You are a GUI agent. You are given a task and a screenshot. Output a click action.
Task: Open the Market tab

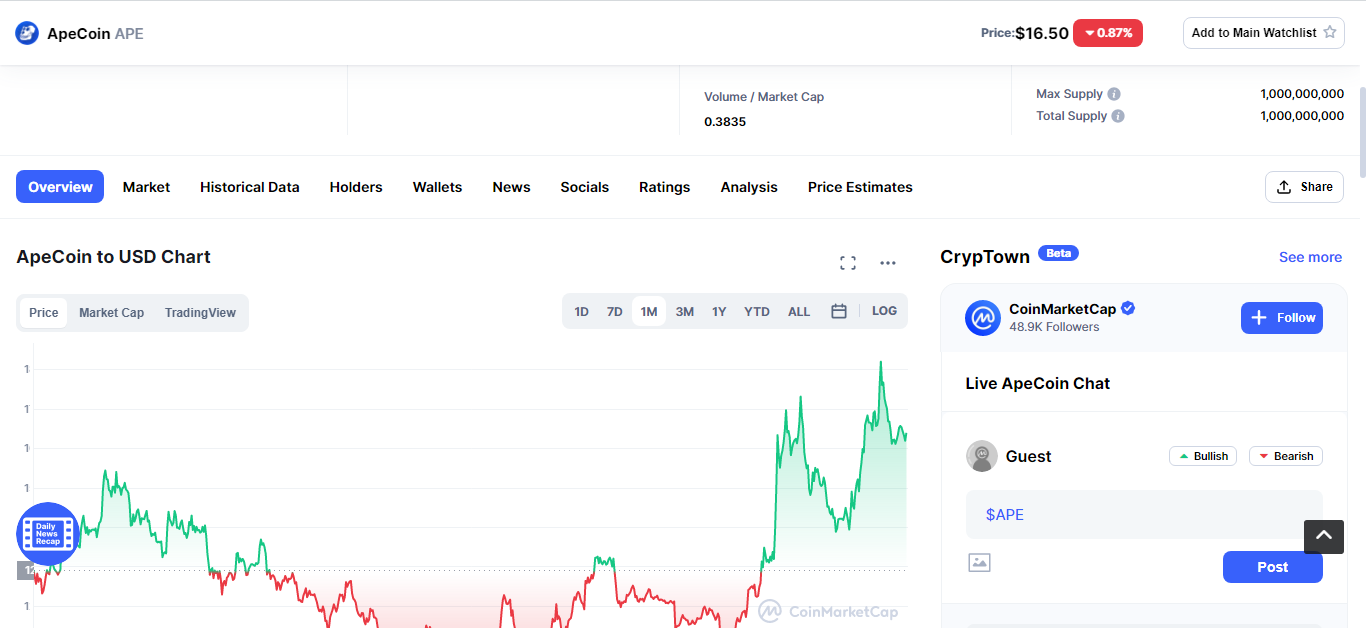point(146,187)
